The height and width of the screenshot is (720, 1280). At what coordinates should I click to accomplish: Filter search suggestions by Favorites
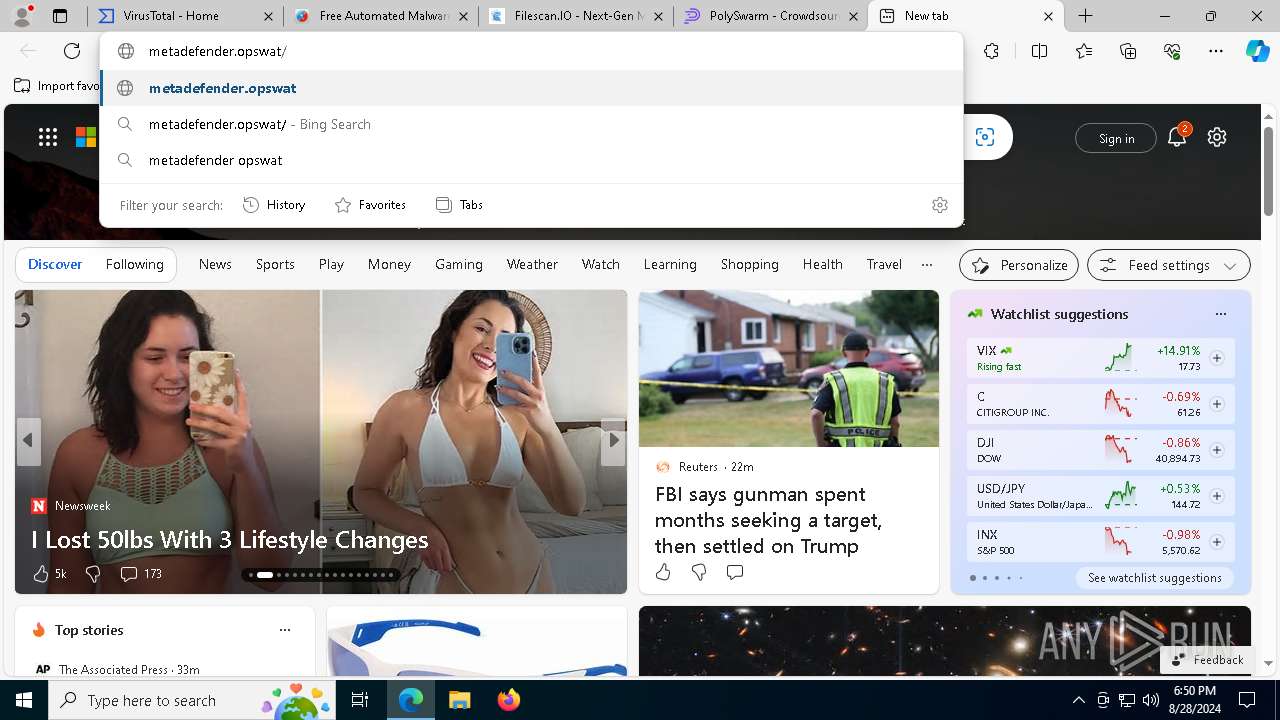pyautogui.click(x=370, y=205)
